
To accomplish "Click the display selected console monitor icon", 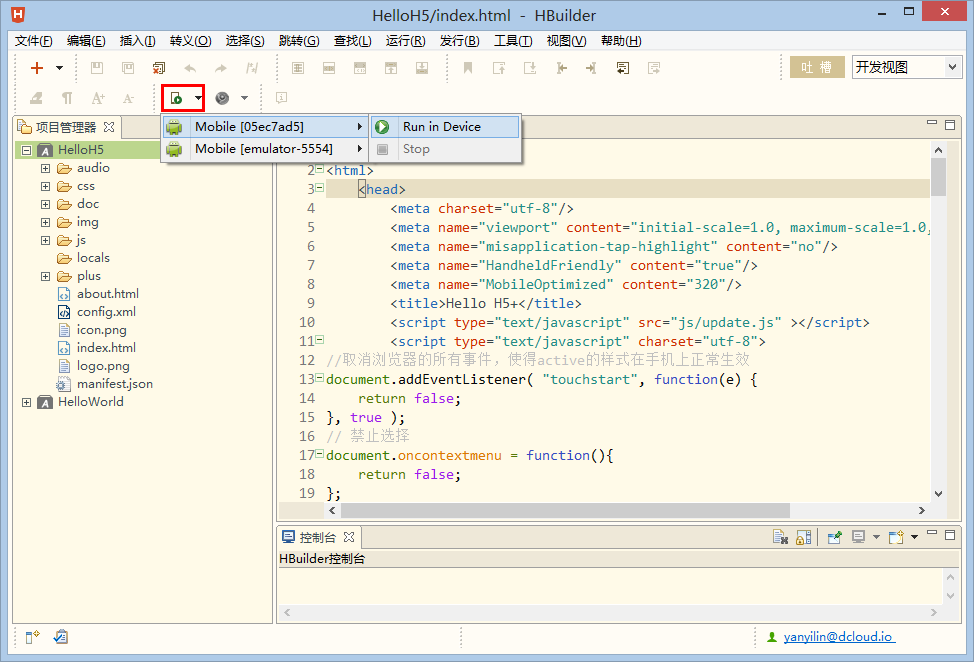I will coord(858,537).
